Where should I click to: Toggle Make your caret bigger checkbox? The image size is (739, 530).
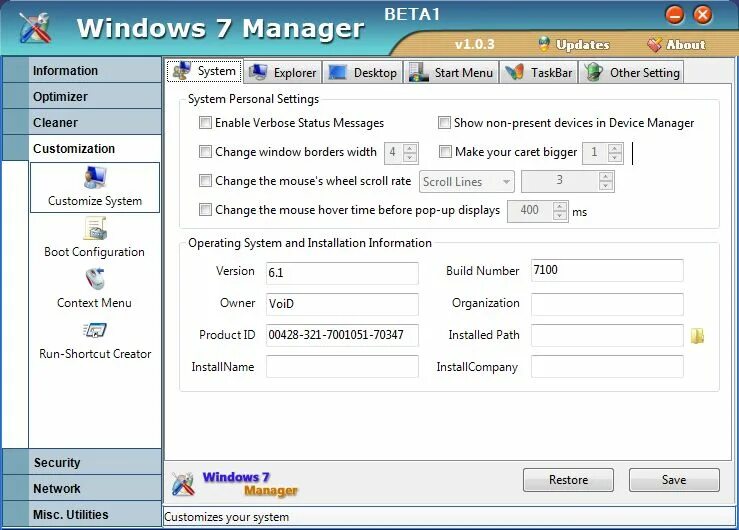tap(445, 152)
